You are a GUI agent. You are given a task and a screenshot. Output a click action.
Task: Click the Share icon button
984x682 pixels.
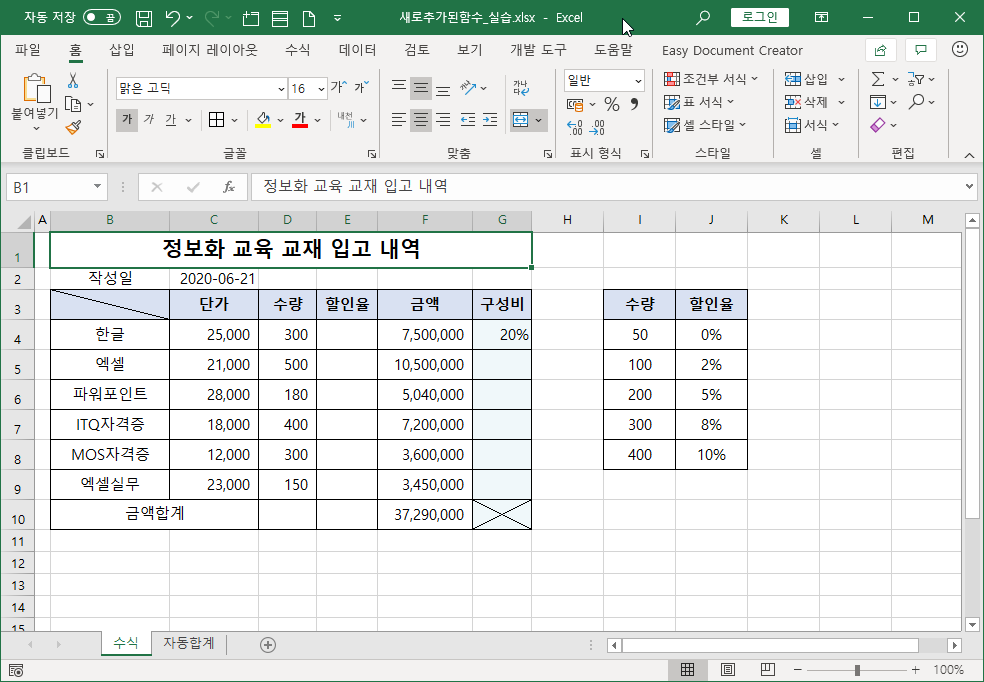880,50
